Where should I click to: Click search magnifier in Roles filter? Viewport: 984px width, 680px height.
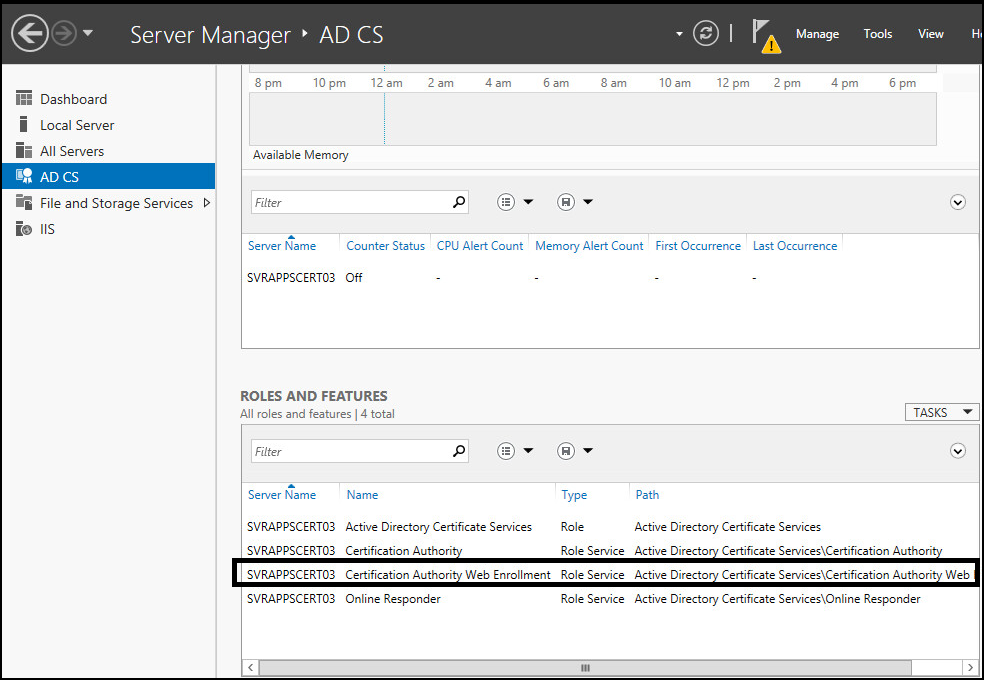[x=459, y=451]
